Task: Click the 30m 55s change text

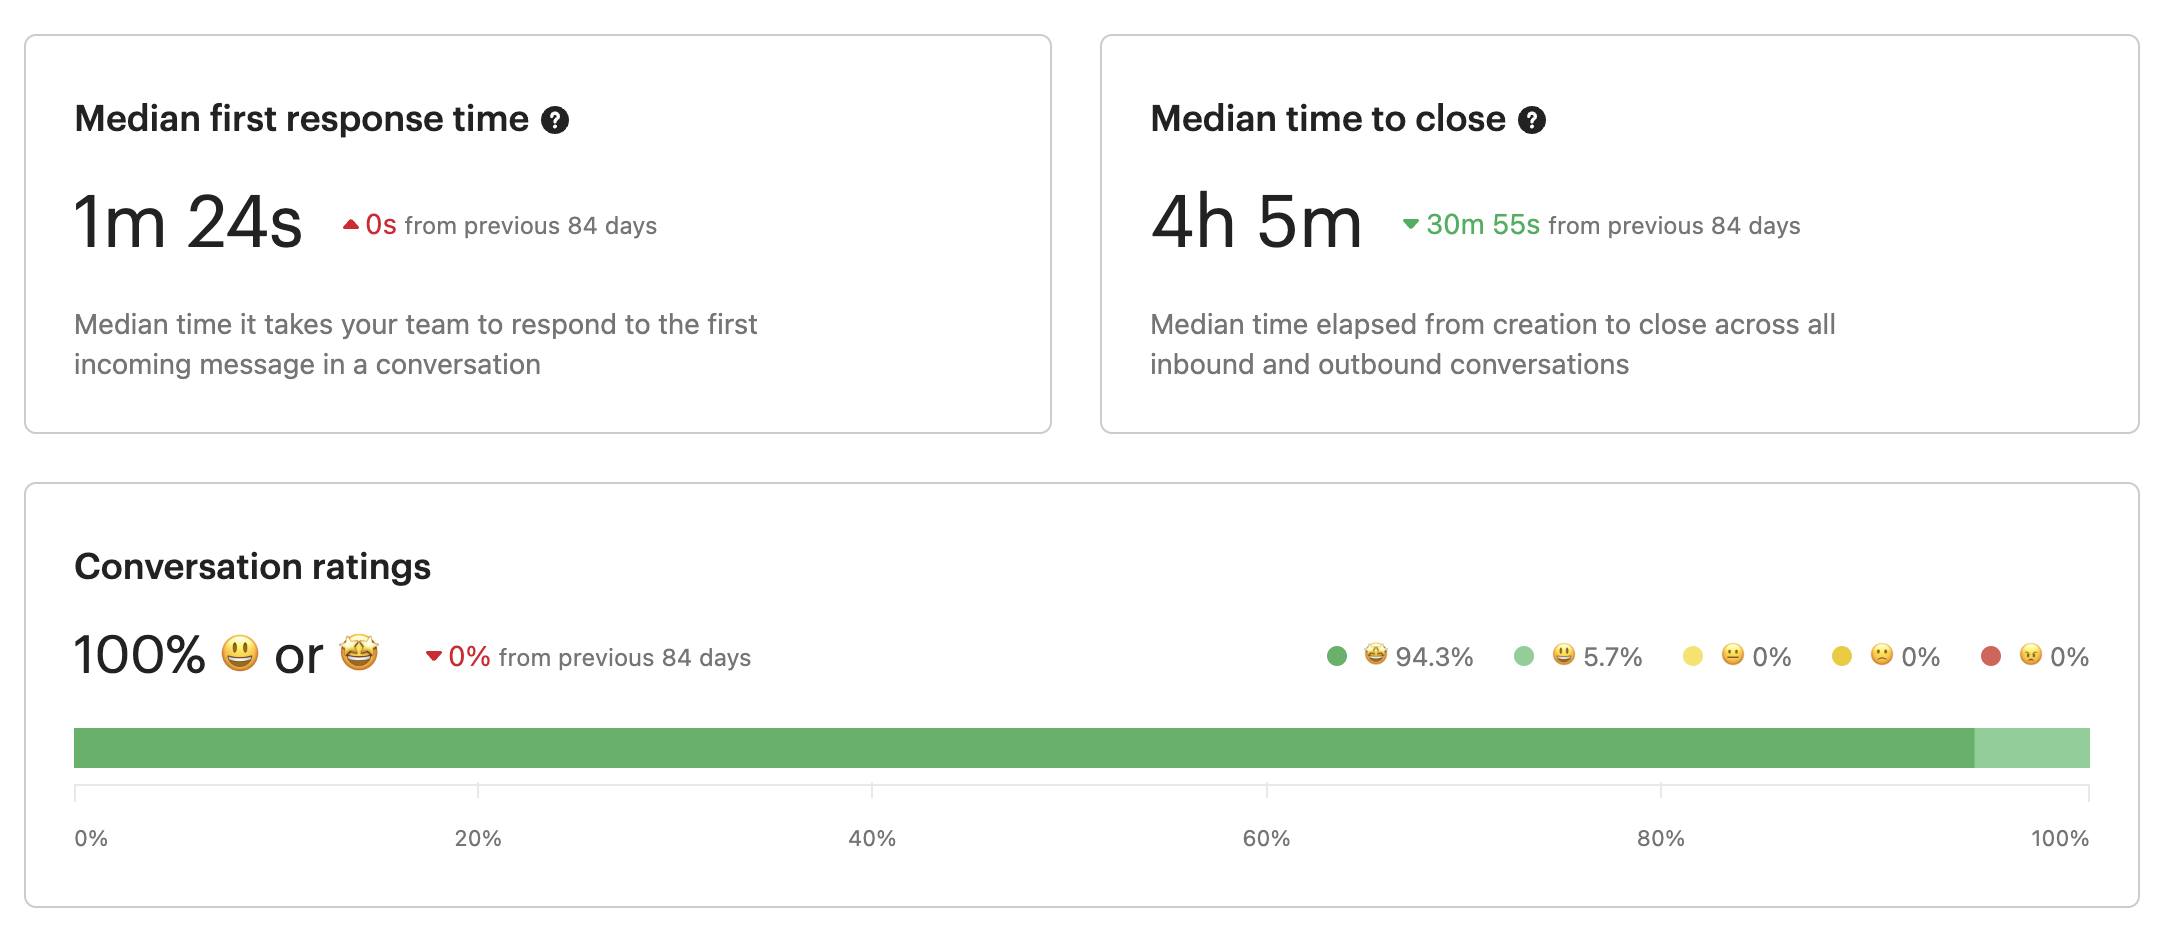Action: pos(1482,225)
